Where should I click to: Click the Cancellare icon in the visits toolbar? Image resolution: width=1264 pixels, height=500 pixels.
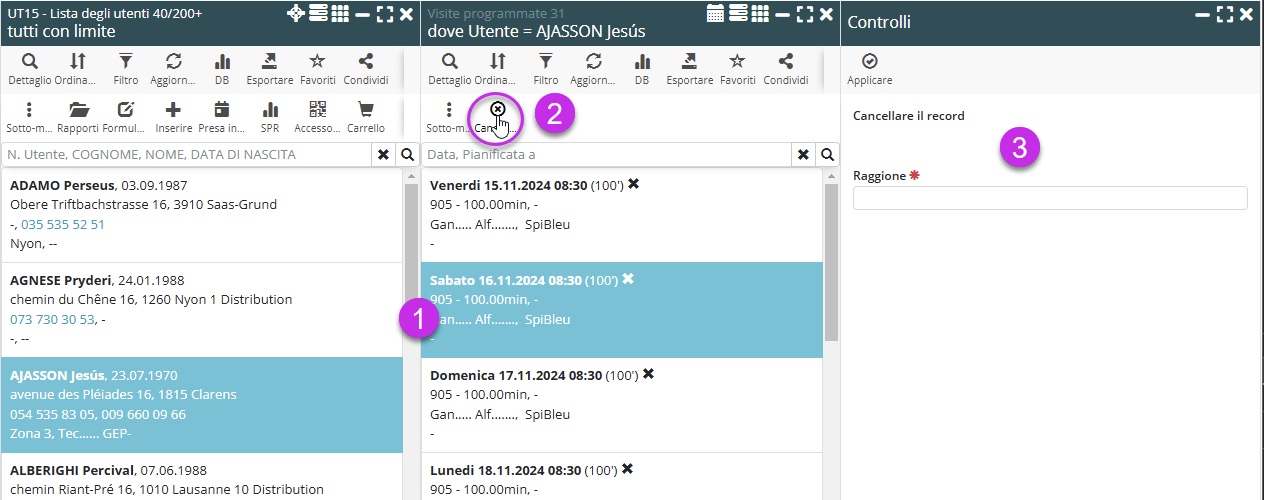point(497,110)
